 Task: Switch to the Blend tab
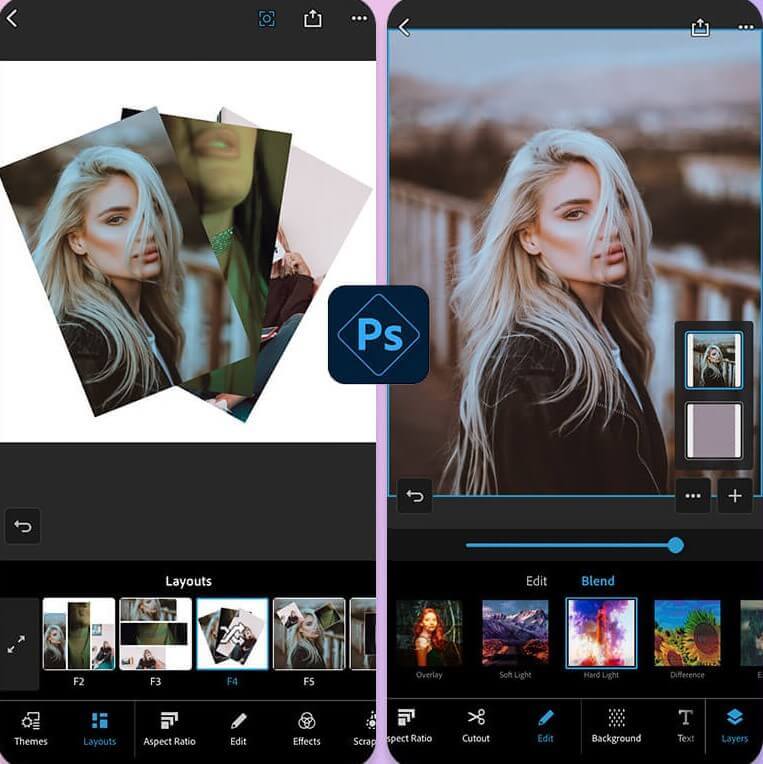(597, 581)
